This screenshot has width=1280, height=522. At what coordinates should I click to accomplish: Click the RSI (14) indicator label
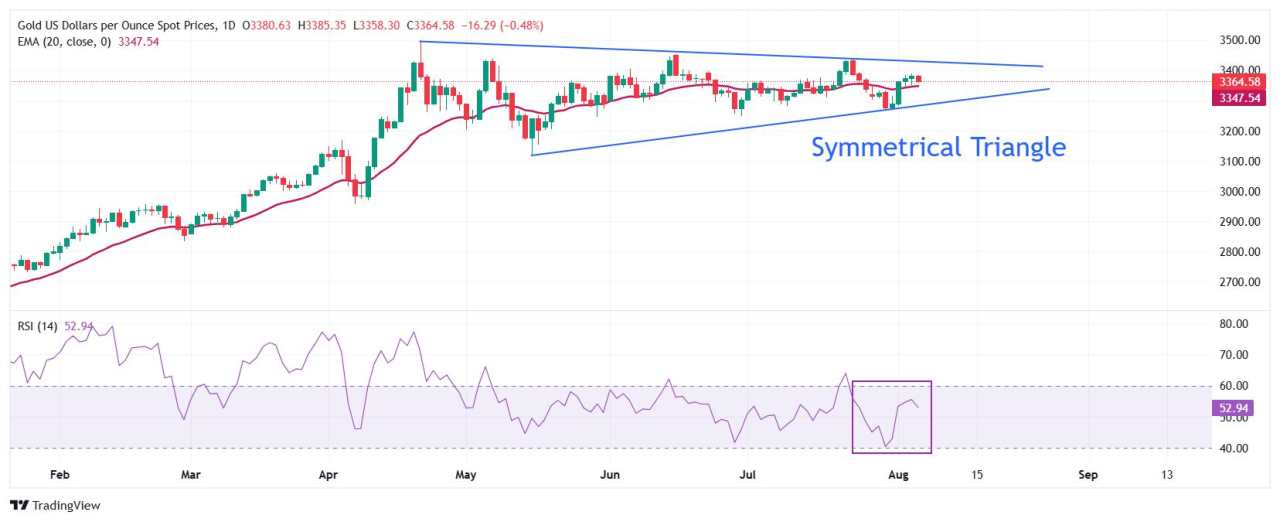coord(38,325)
